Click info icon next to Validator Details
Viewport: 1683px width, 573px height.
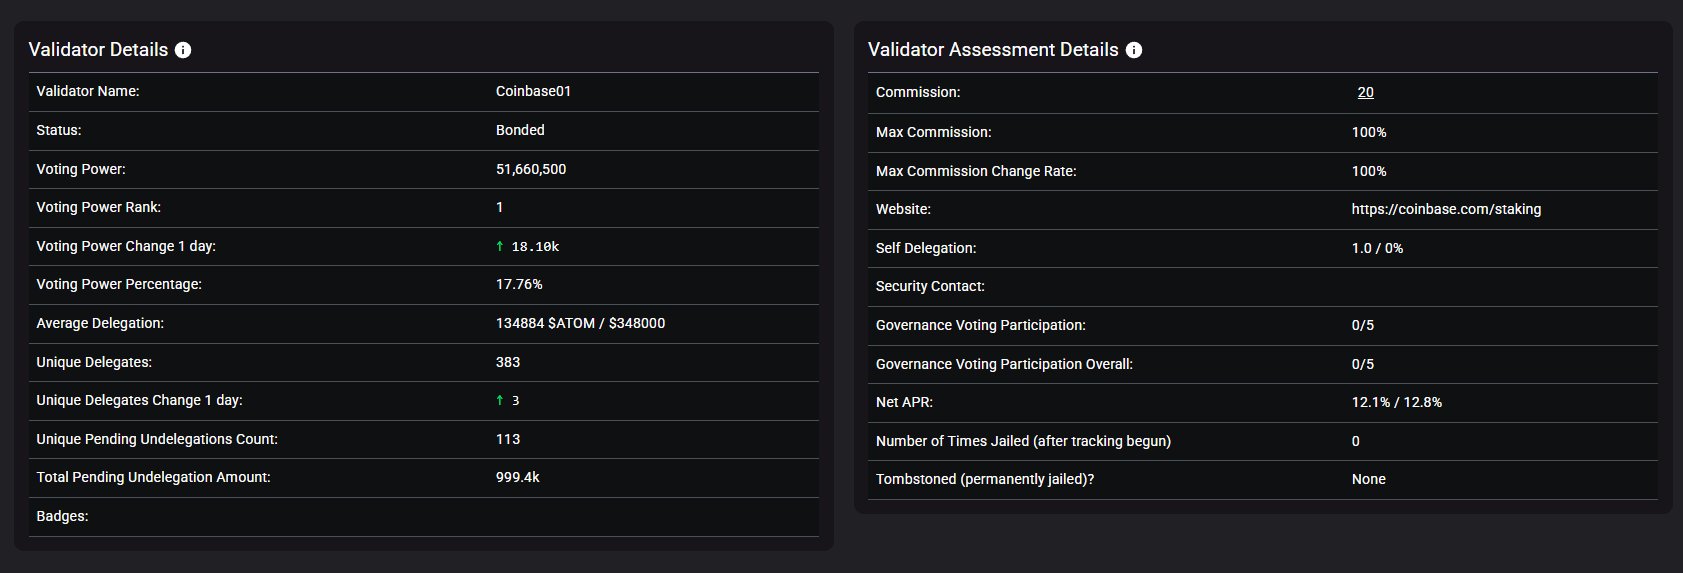click(x=183, y=50)
